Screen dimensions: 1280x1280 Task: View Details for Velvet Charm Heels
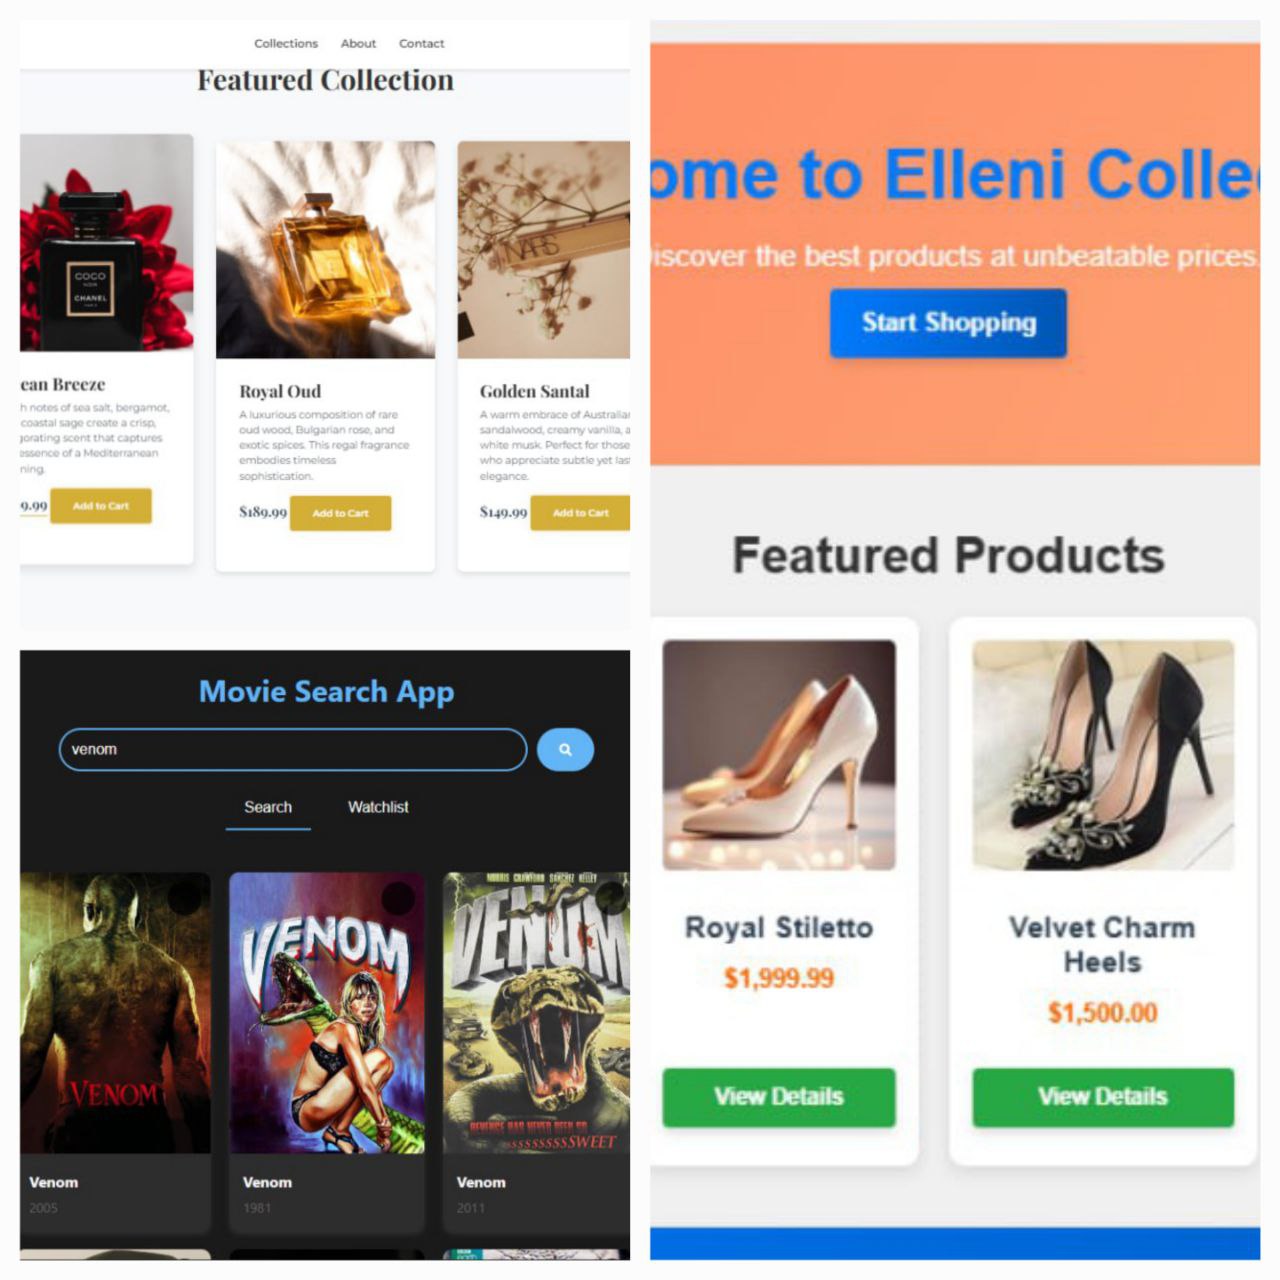tap(1103, 1097)
